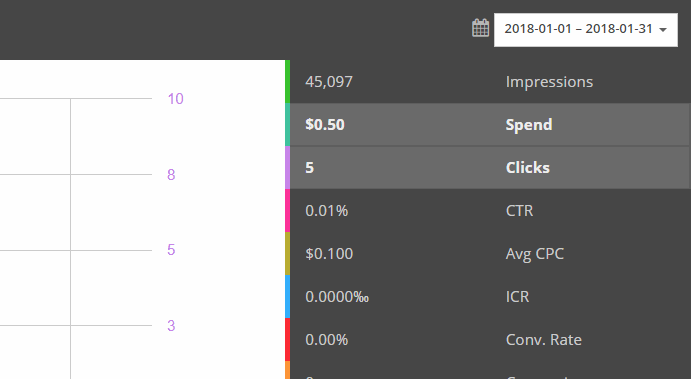Click the blue ICR color bar

pyautogui.click(x=288, y=297)
